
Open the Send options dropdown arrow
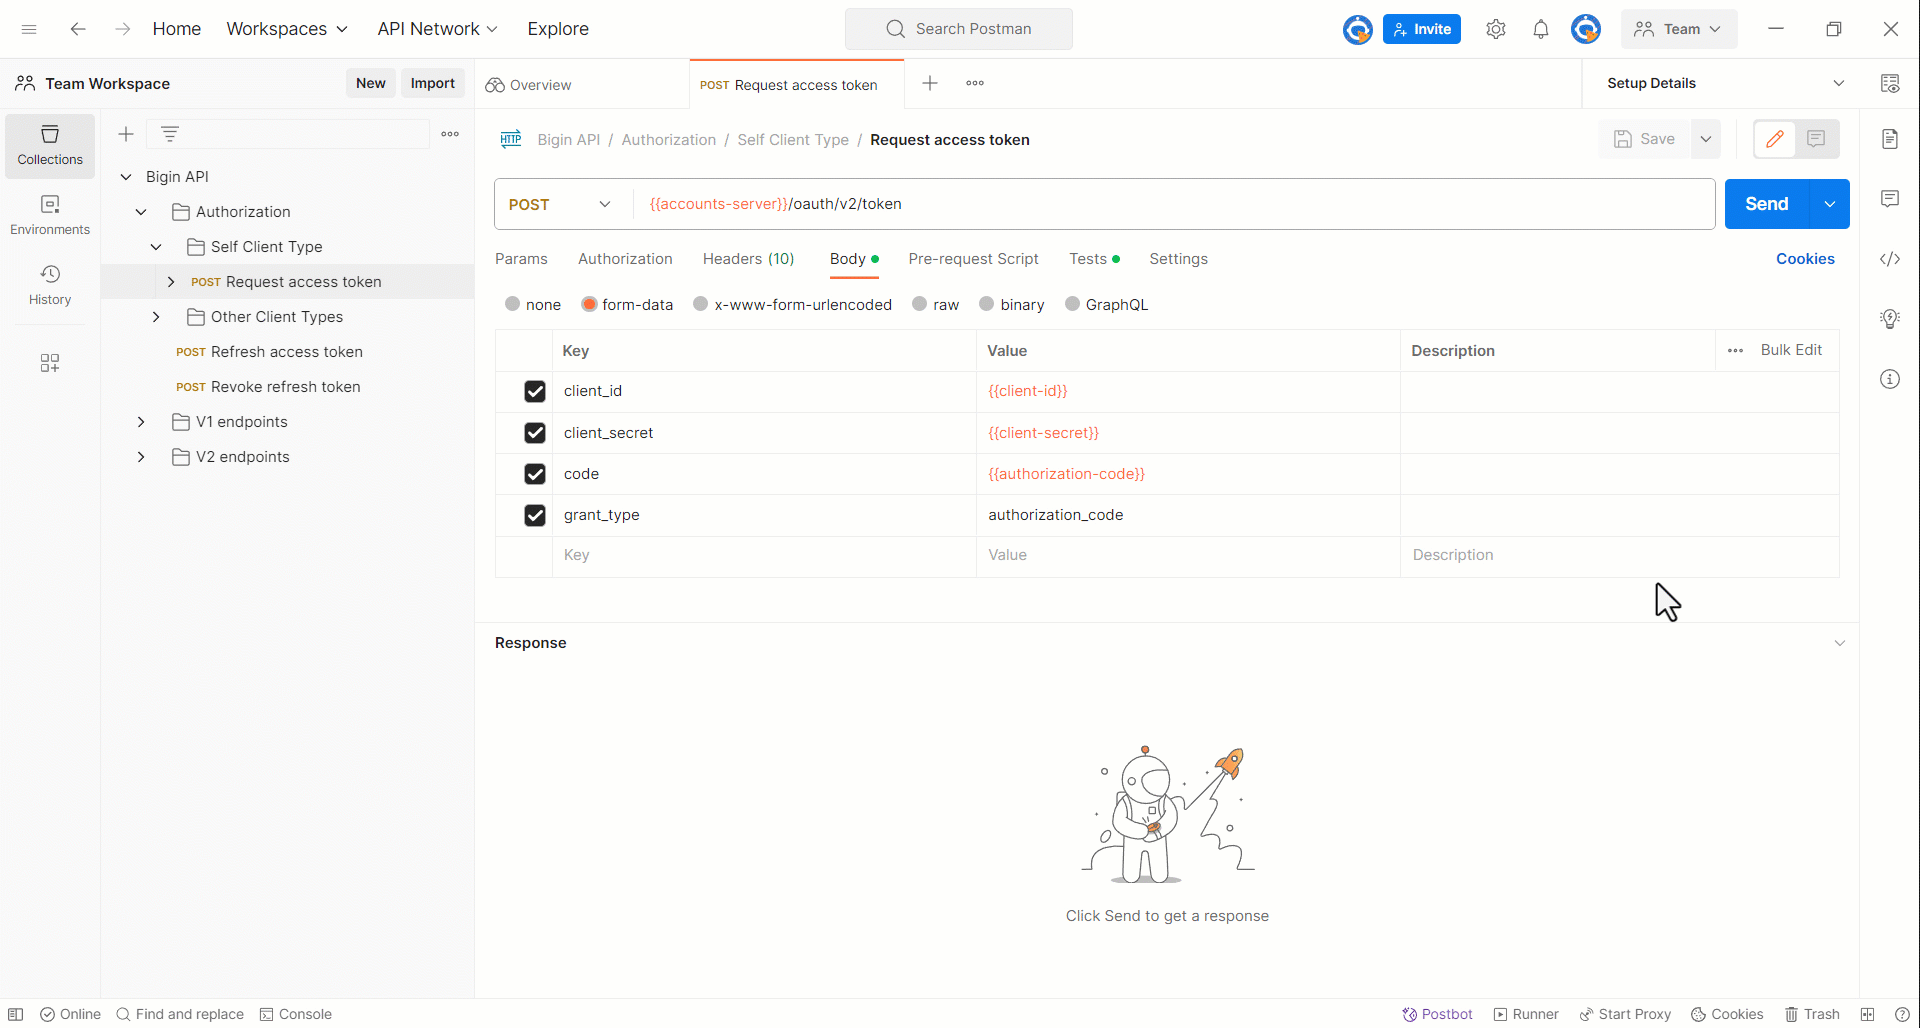[1829, 204]
